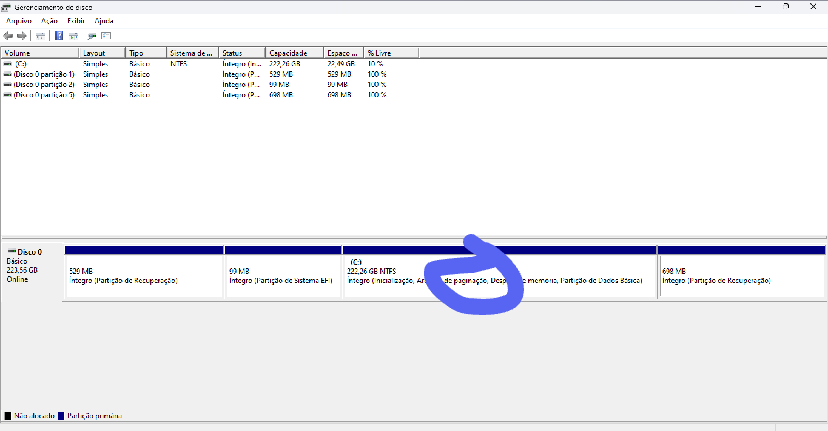Screen dimensions: 828x431
Task: Select the (C:) volume row
Action: point(211,64)
